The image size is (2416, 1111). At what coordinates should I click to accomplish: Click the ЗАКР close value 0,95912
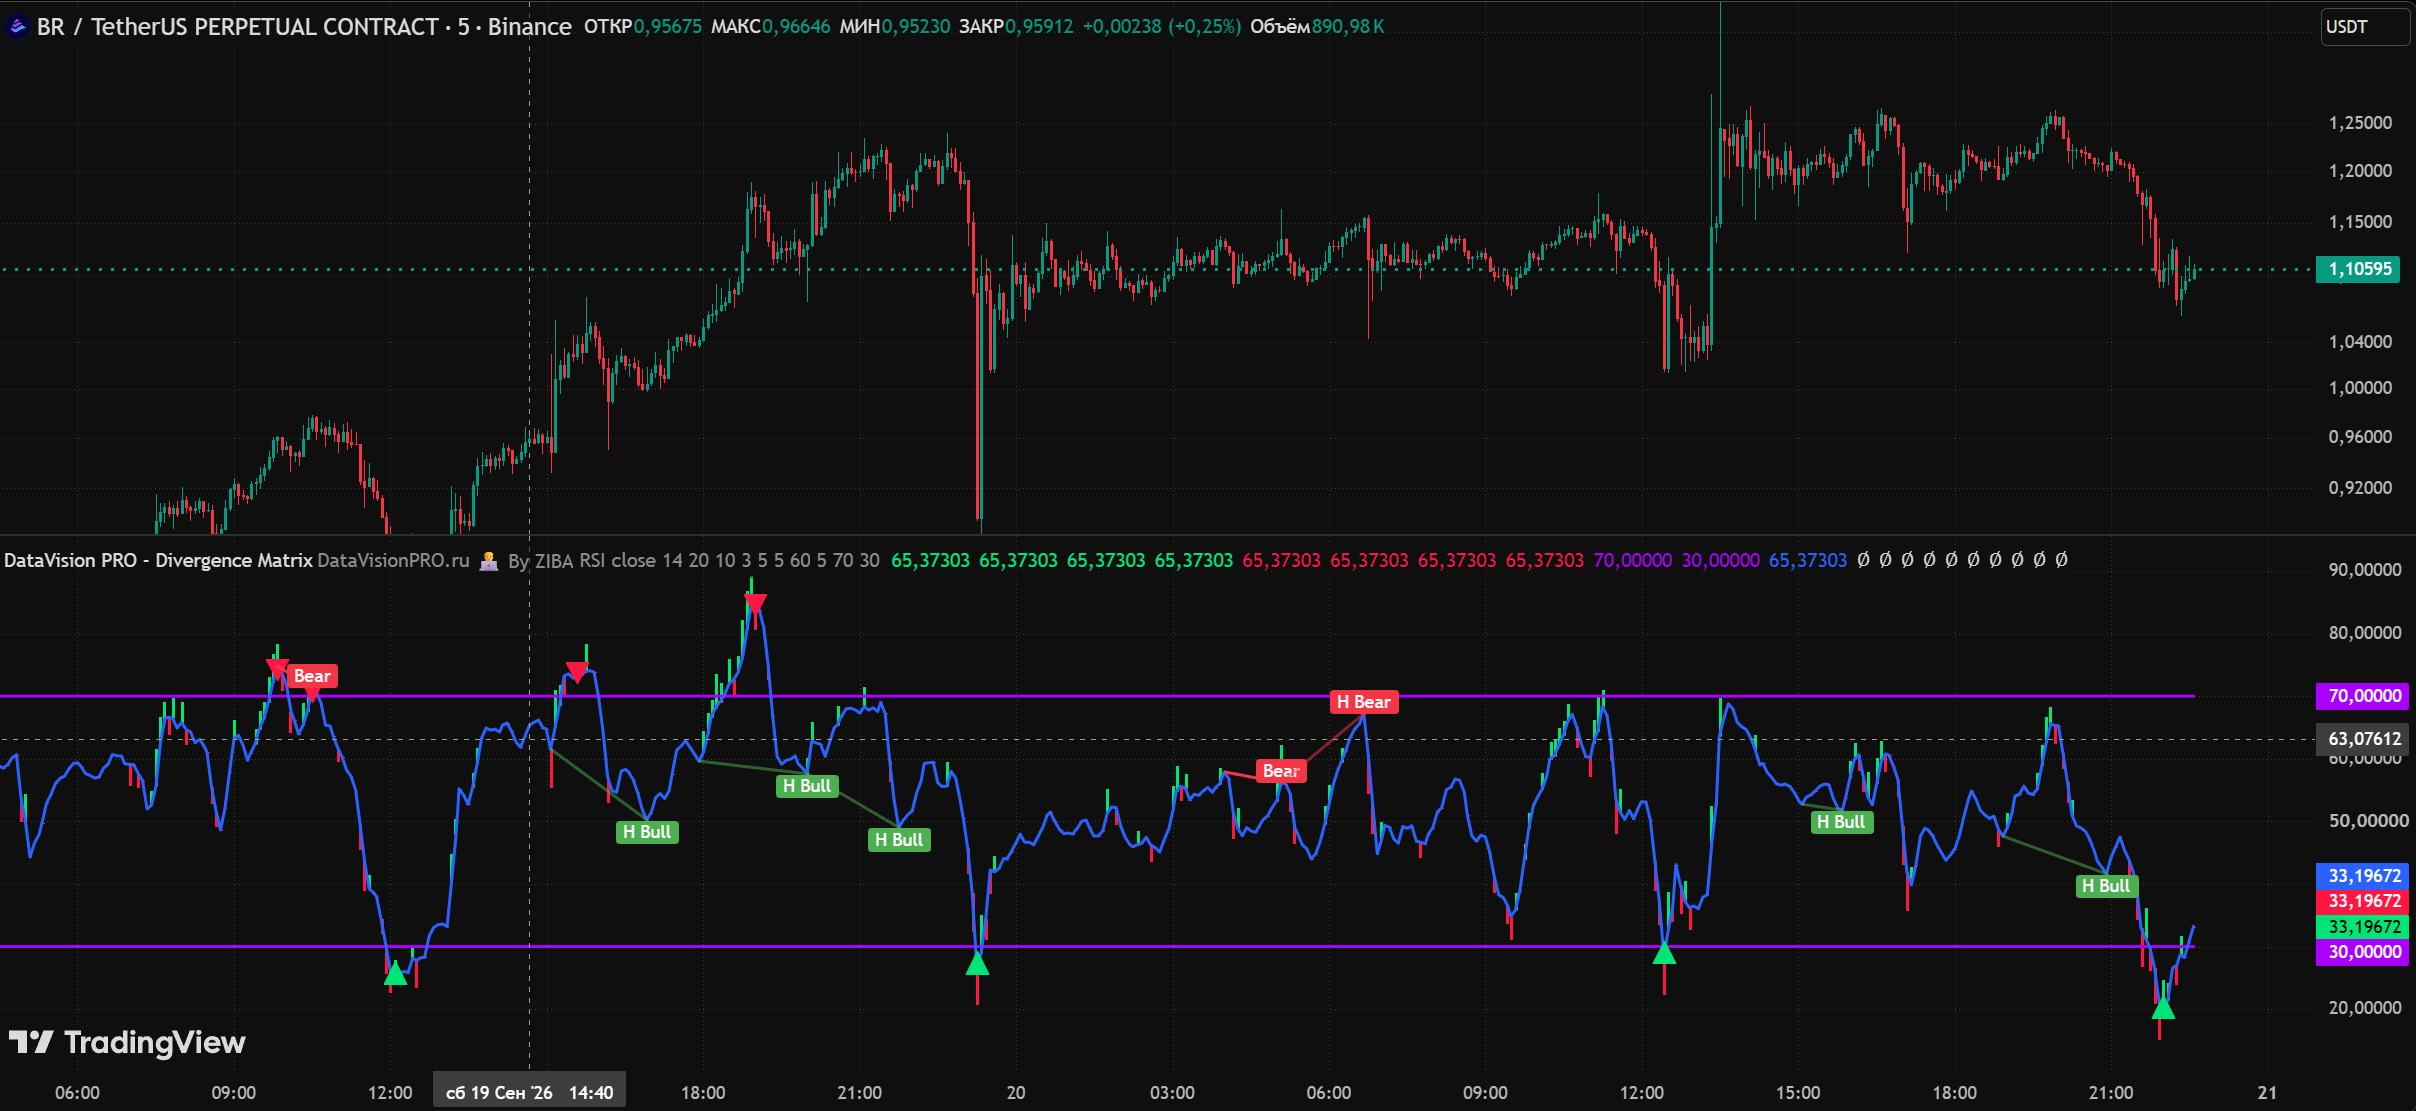pos(1039,27)
